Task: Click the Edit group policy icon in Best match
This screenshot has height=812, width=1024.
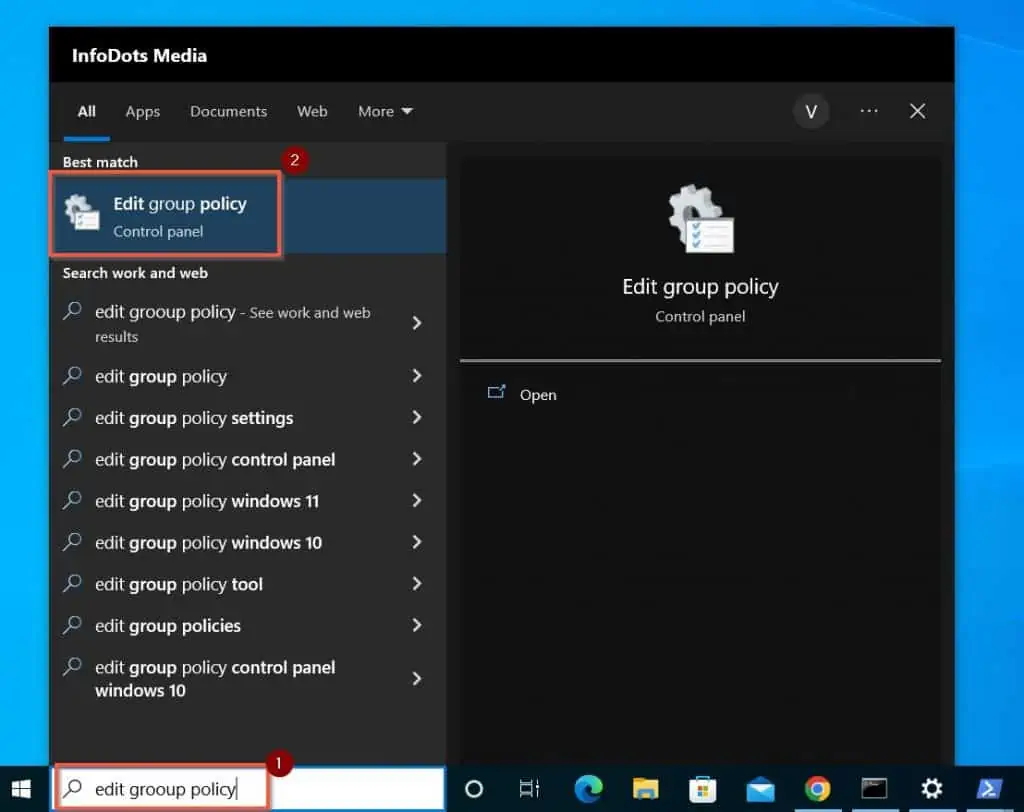Action: [x=82, y=213]
